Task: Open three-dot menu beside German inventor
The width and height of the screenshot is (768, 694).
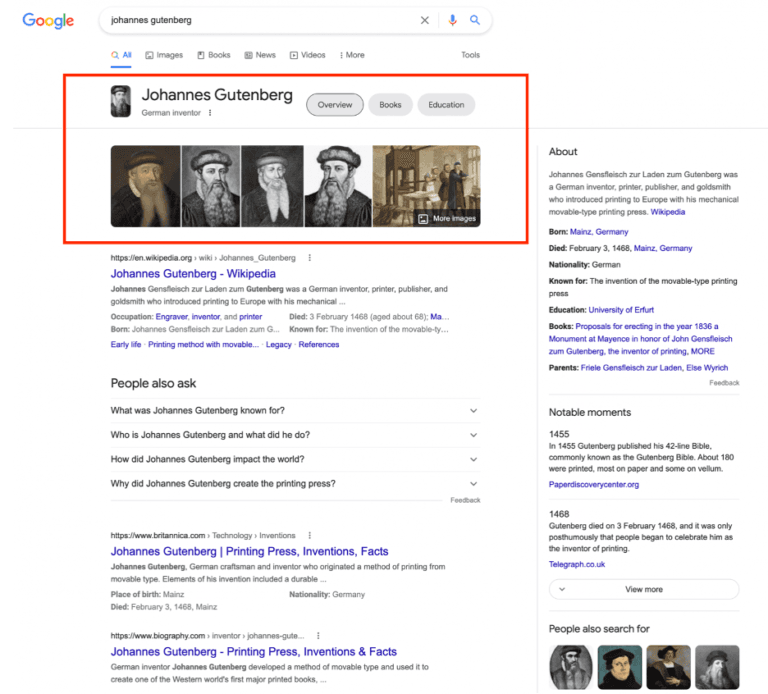Action: tap(210, 113)
